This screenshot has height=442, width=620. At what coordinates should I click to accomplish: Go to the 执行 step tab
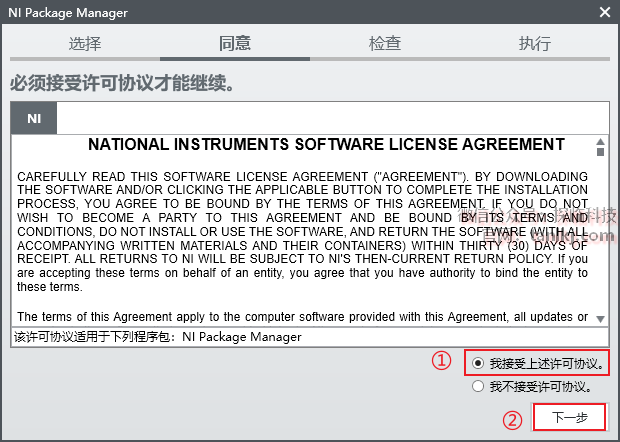pos(535,43)
